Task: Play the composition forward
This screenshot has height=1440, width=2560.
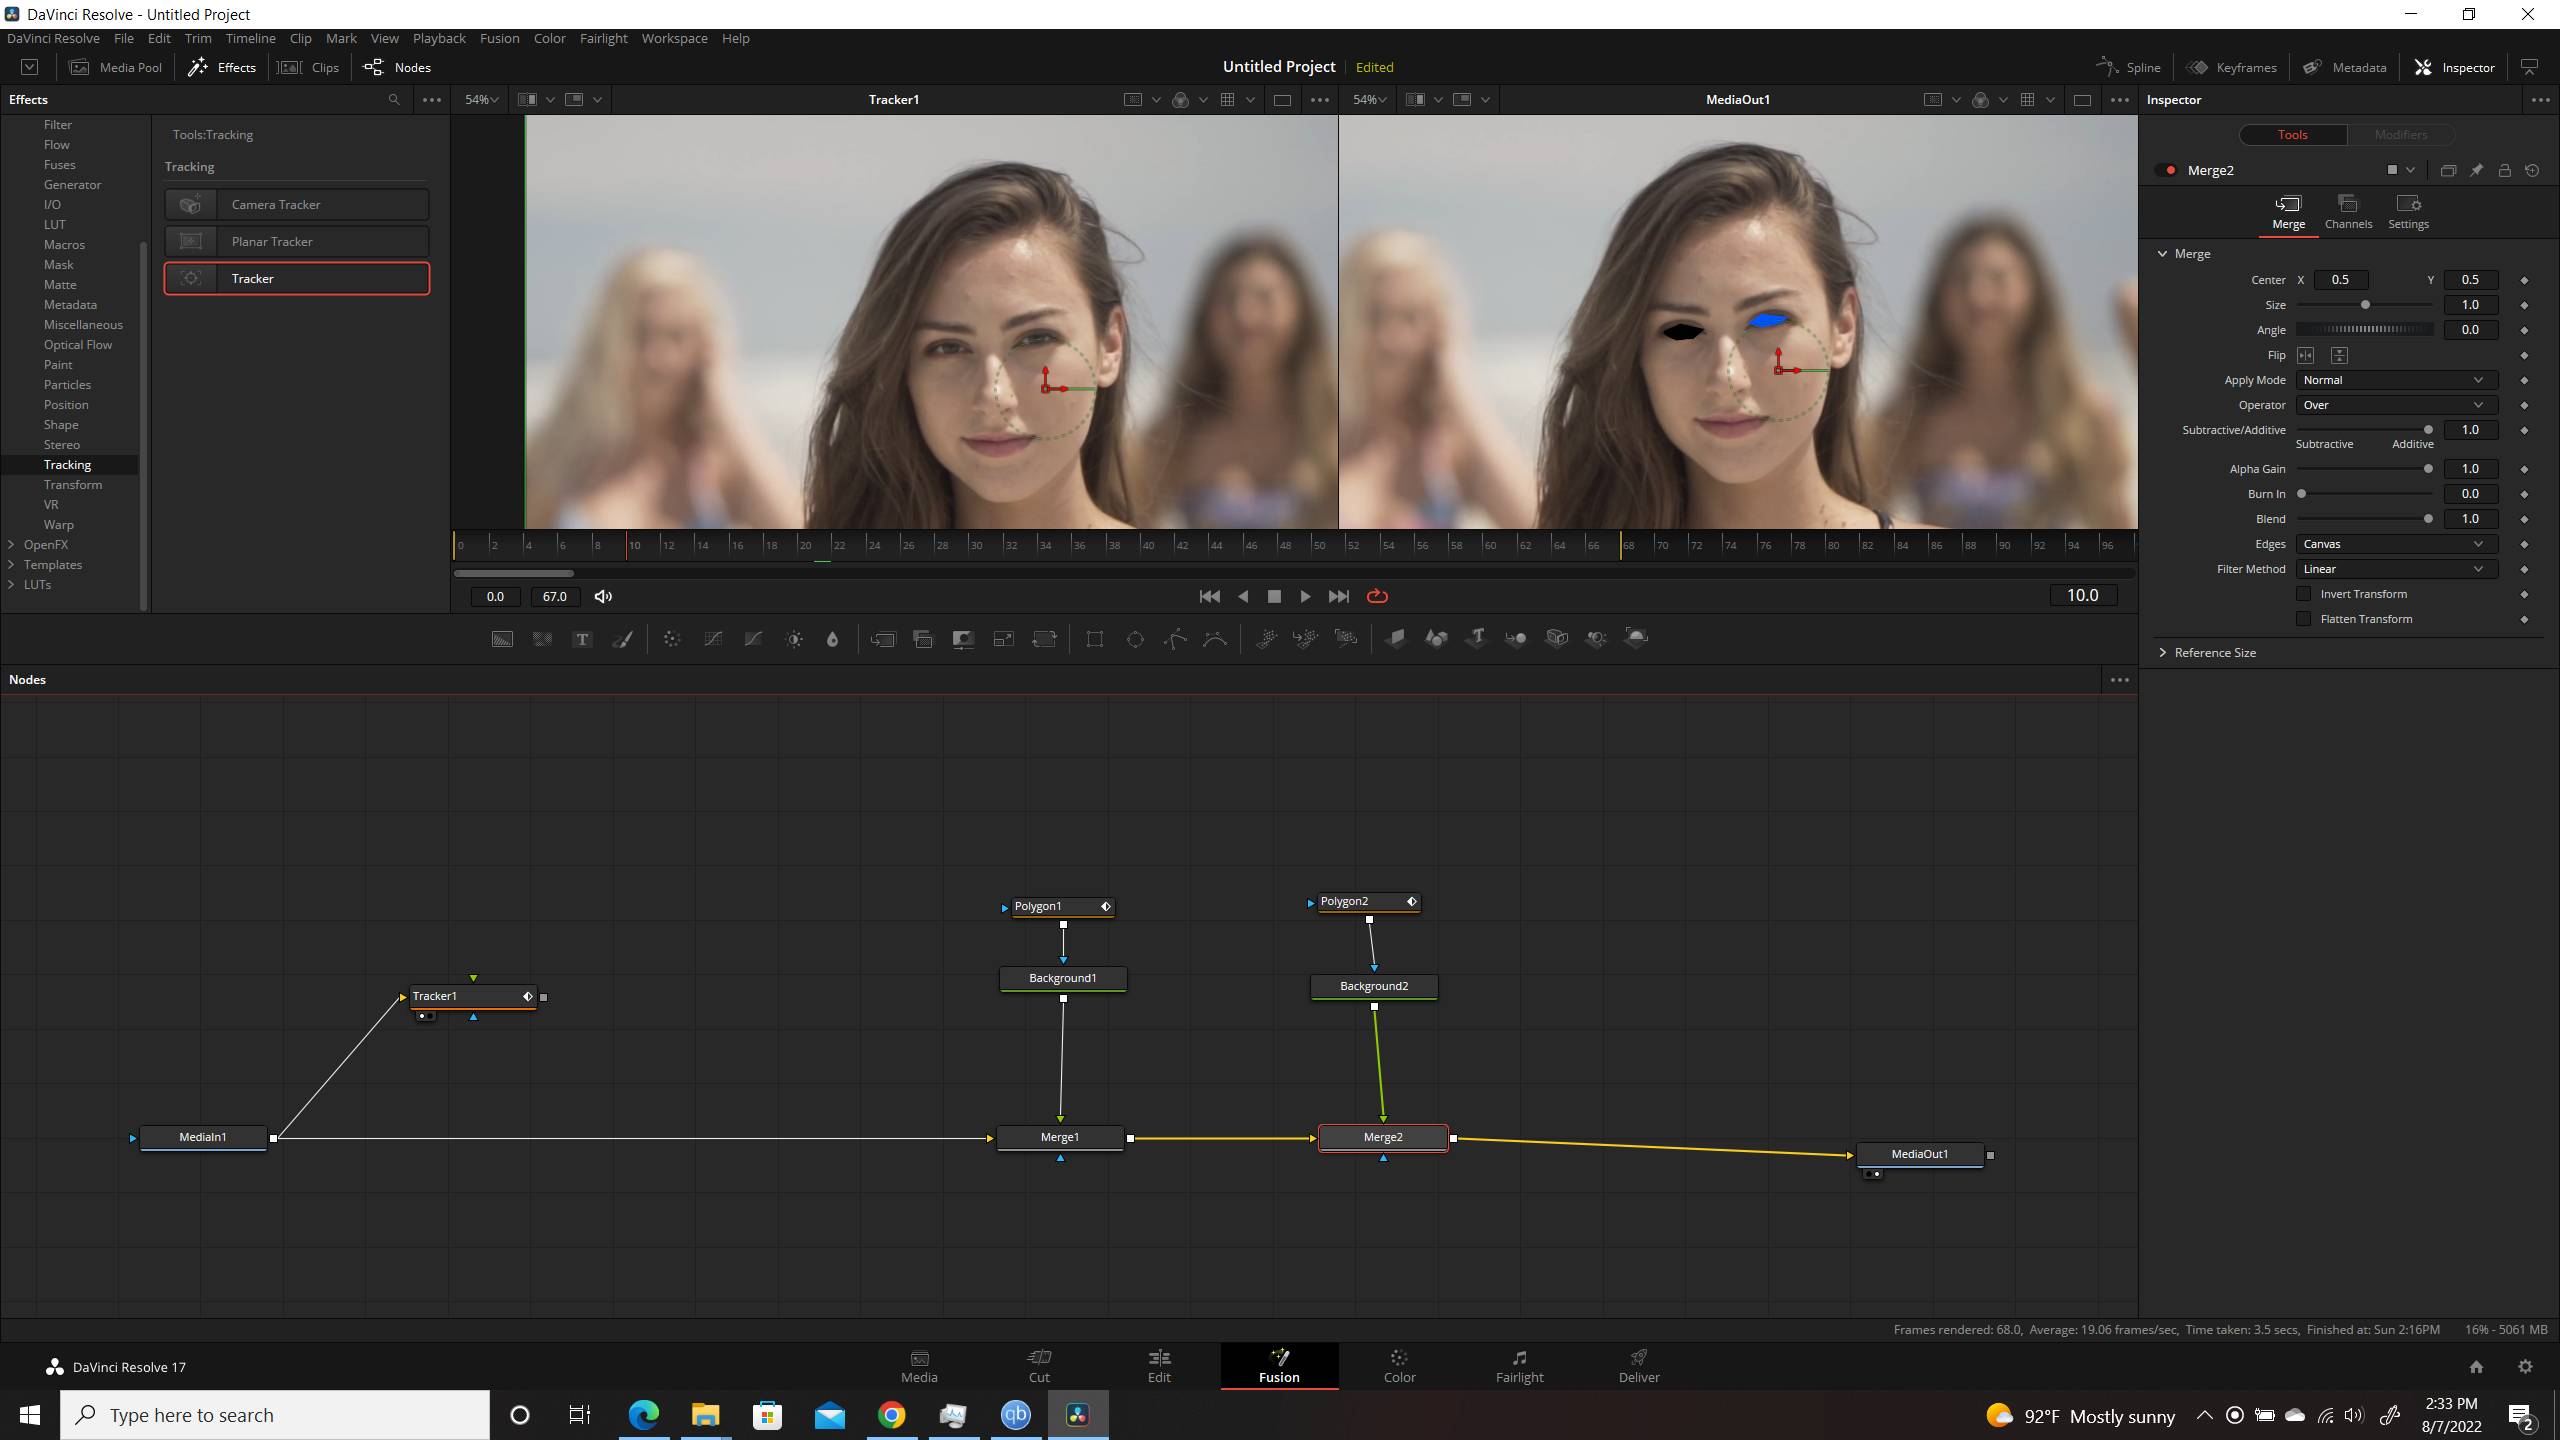Action: point(1305,597)
